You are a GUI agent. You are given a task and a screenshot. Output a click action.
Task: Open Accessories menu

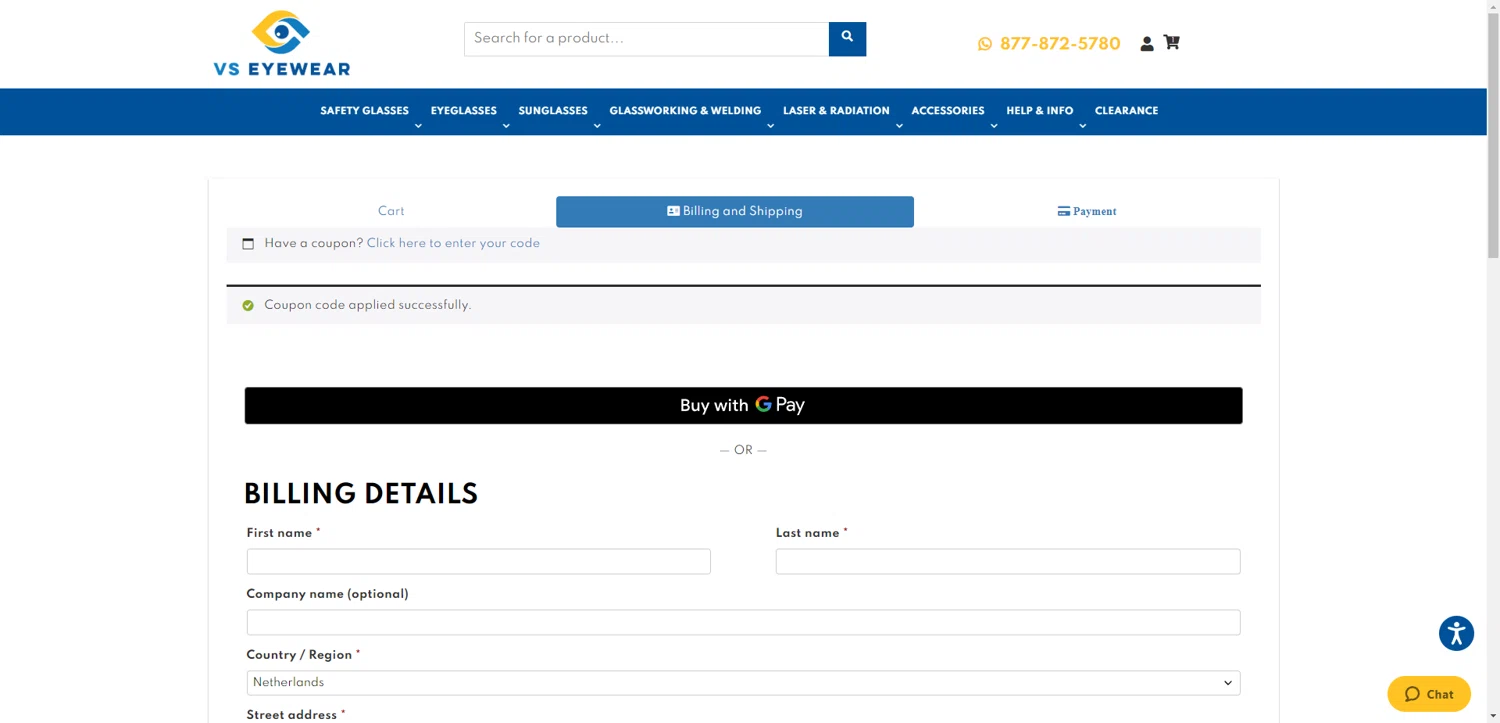(x=948, y=111)
